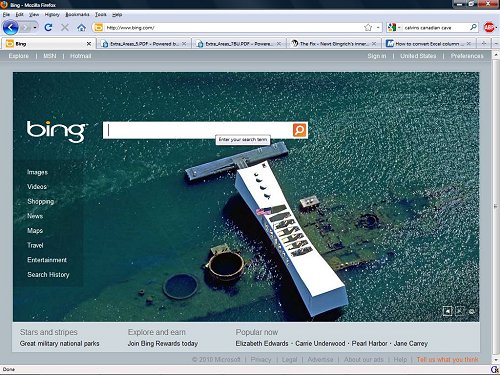
Task: Open the address bar history dropdown
Action: tap(378, 28)
